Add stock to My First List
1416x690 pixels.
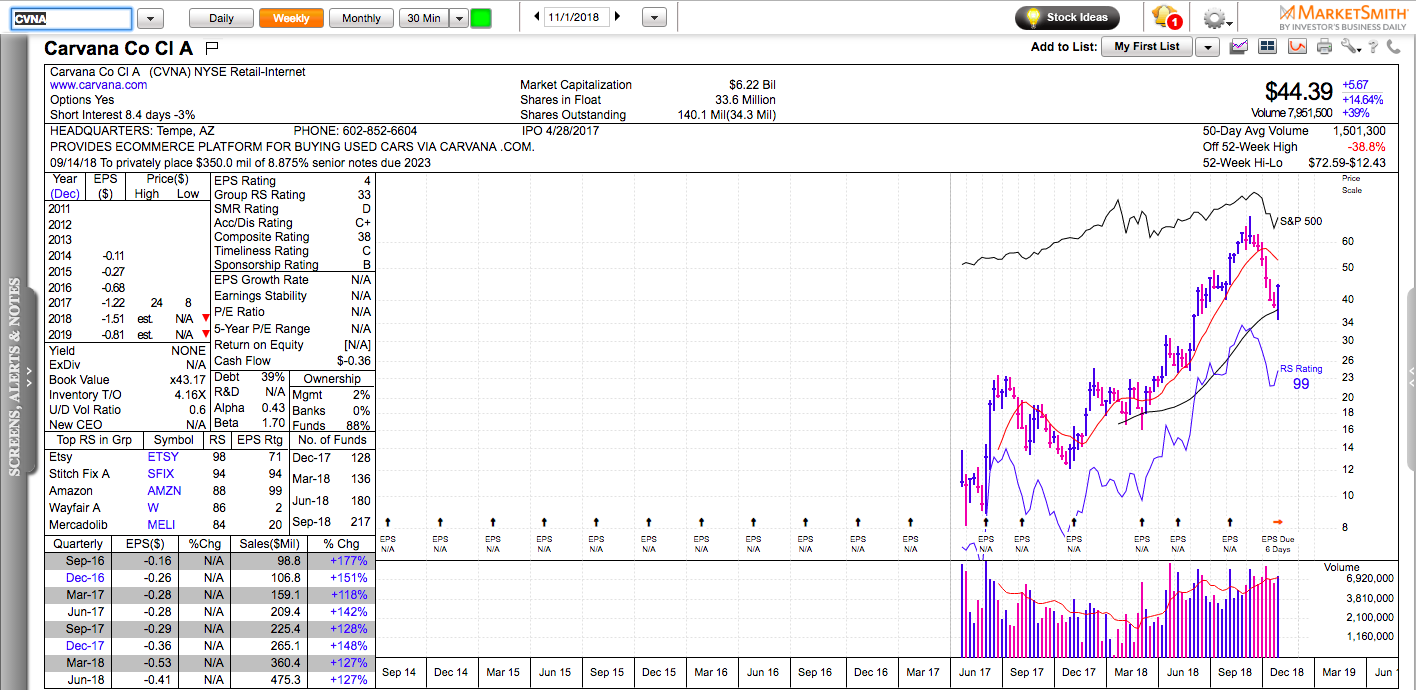point(1147,47)
